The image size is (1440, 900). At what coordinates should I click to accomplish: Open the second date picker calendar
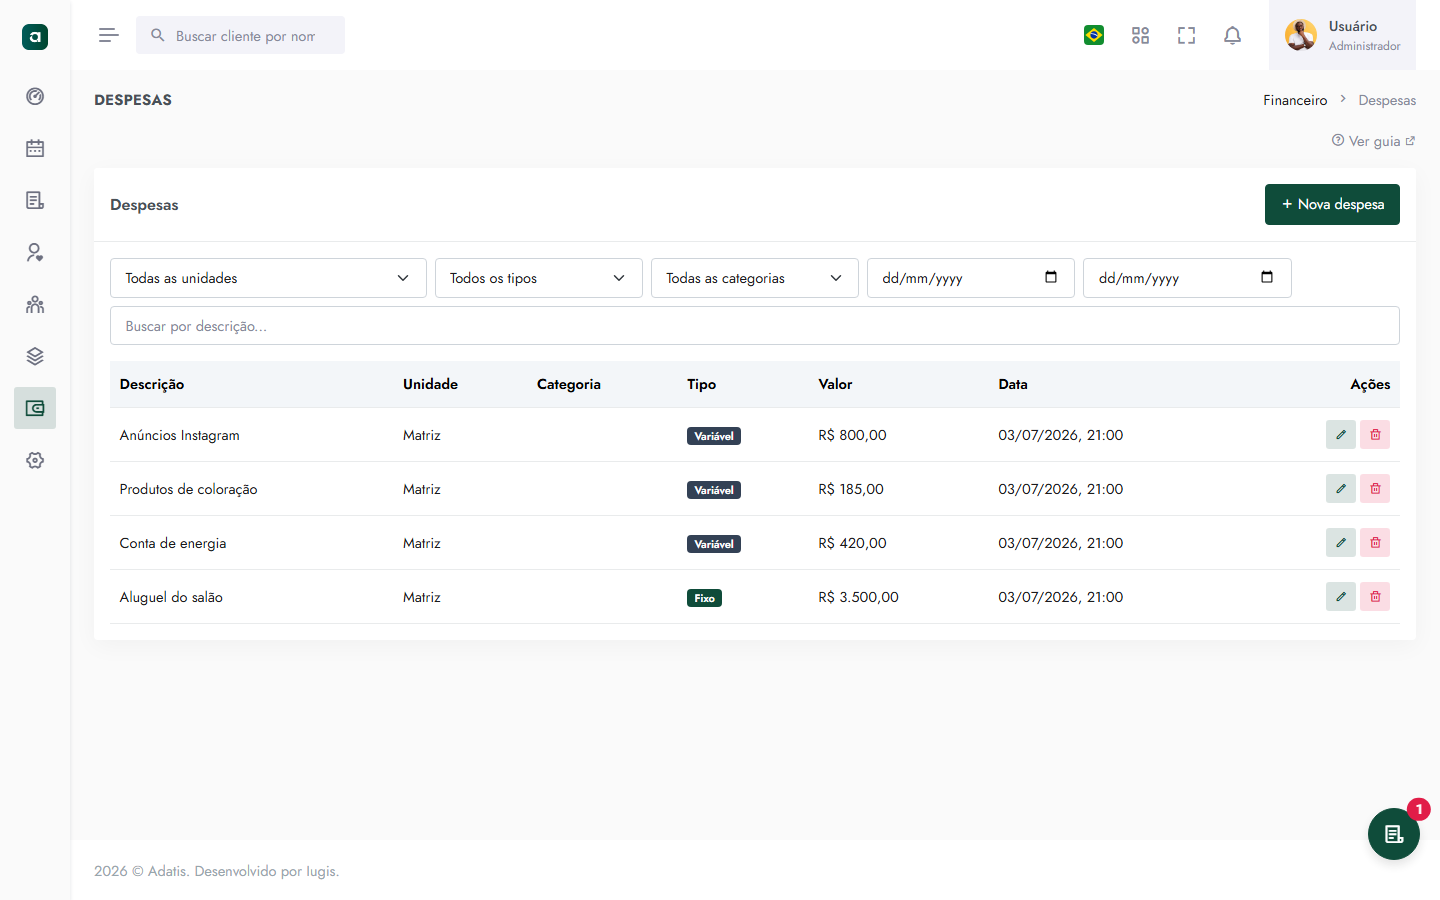pyautogui.click(x=1267, y=277)
